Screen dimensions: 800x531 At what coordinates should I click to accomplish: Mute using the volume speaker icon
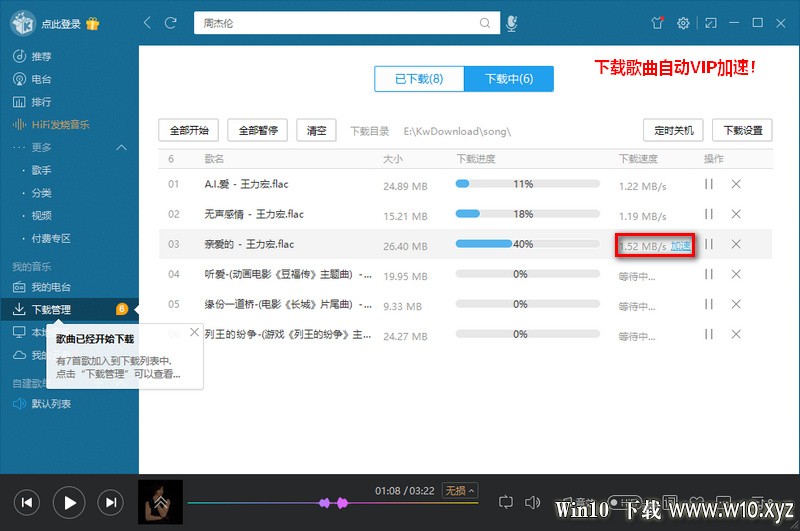tap(532, 502)
